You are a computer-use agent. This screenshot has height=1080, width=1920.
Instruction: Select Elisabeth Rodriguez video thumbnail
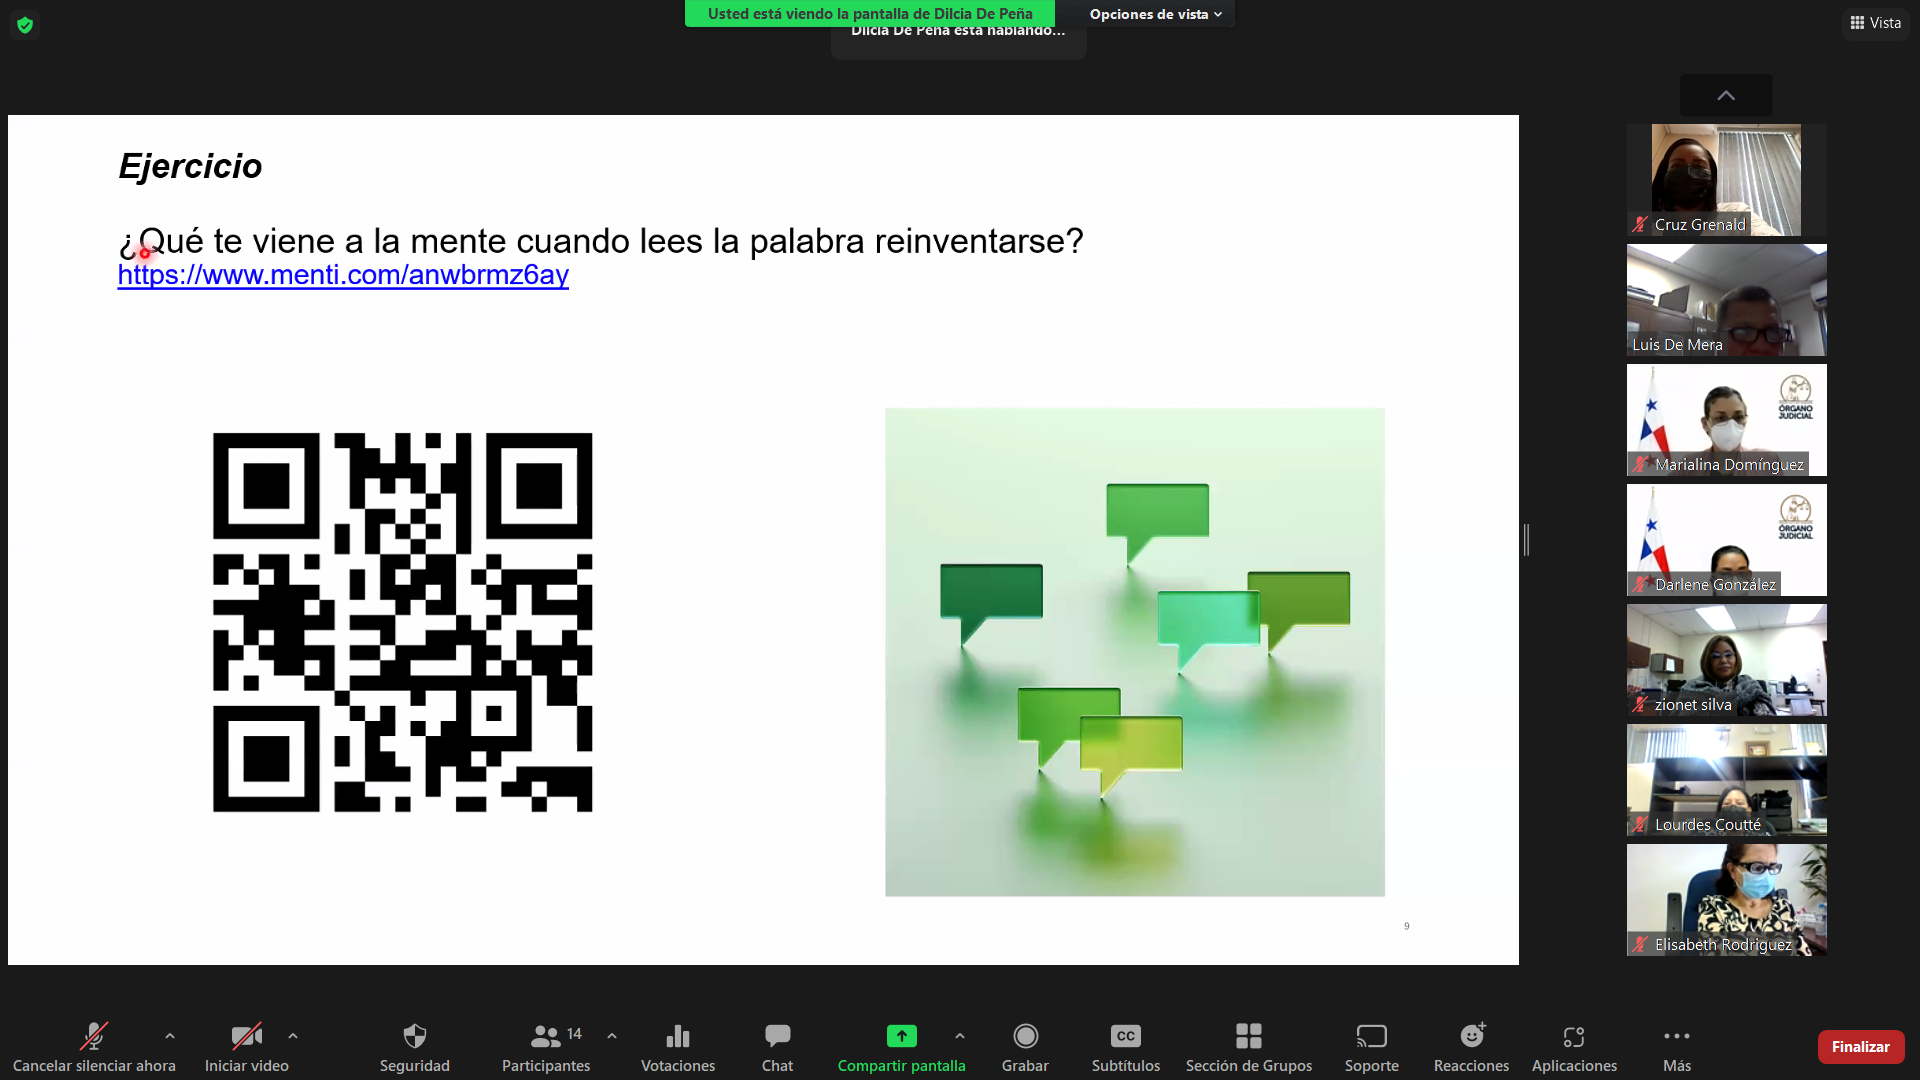point(1726,900)
